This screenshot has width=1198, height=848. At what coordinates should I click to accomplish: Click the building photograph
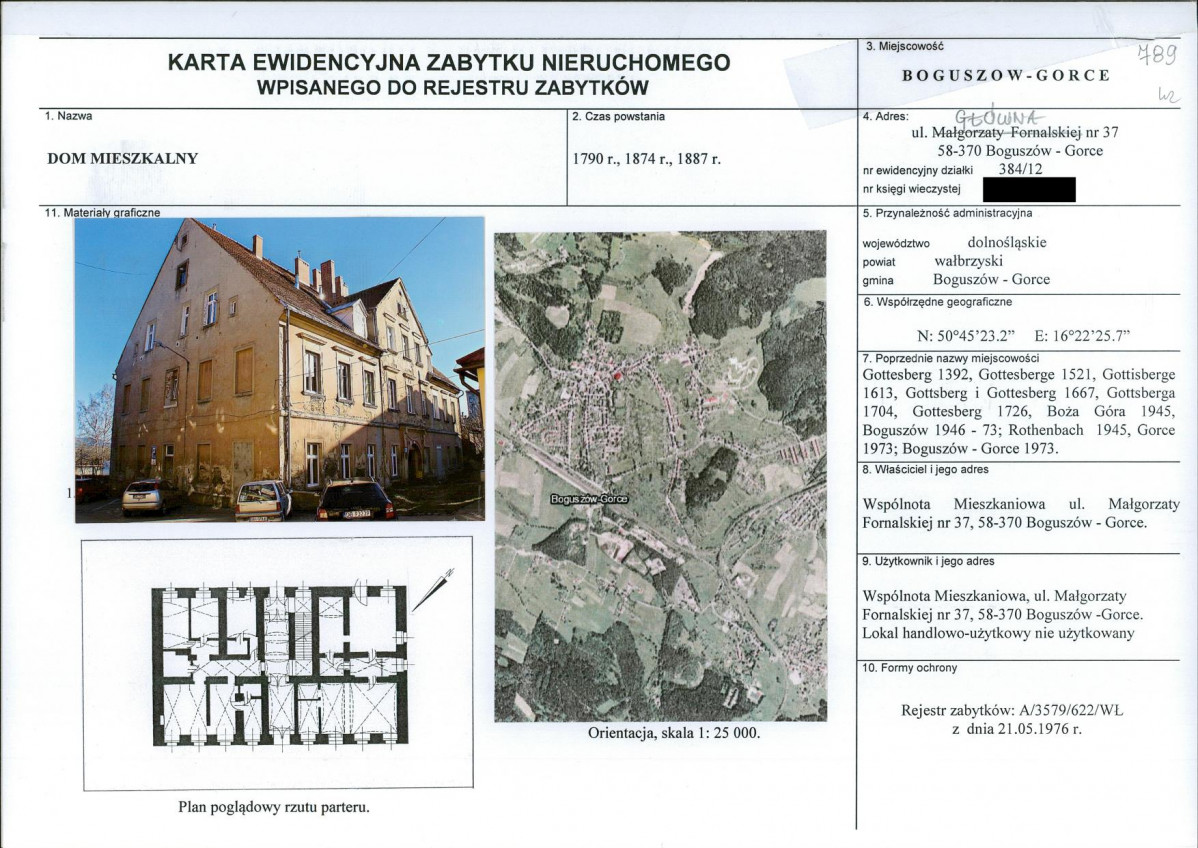[280, 370]
